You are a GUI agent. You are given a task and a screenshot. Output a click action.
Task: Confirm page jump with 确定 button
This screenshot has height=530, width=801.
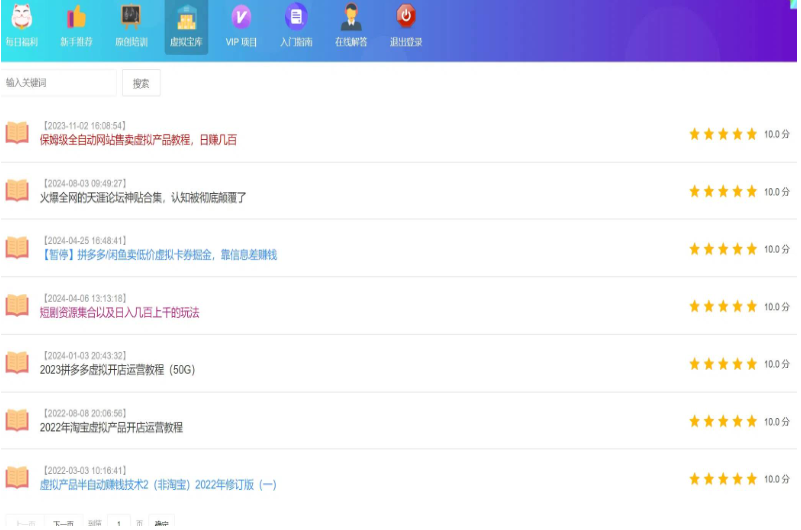click(161, 522)
